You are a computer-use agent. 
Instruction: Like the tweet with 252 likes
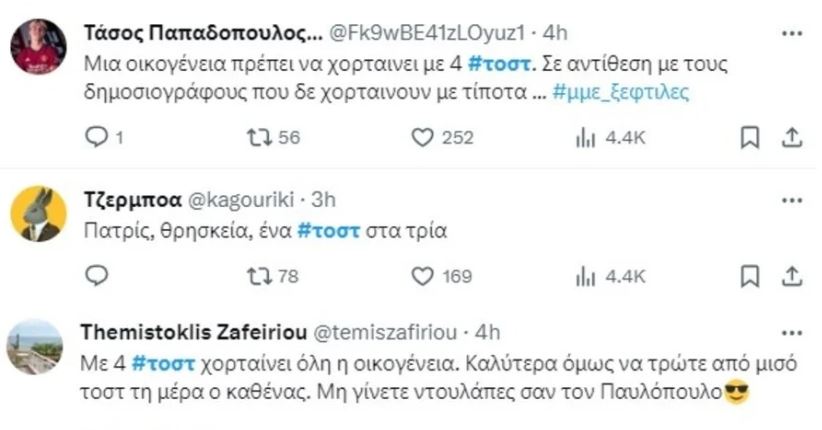(423, 138)
